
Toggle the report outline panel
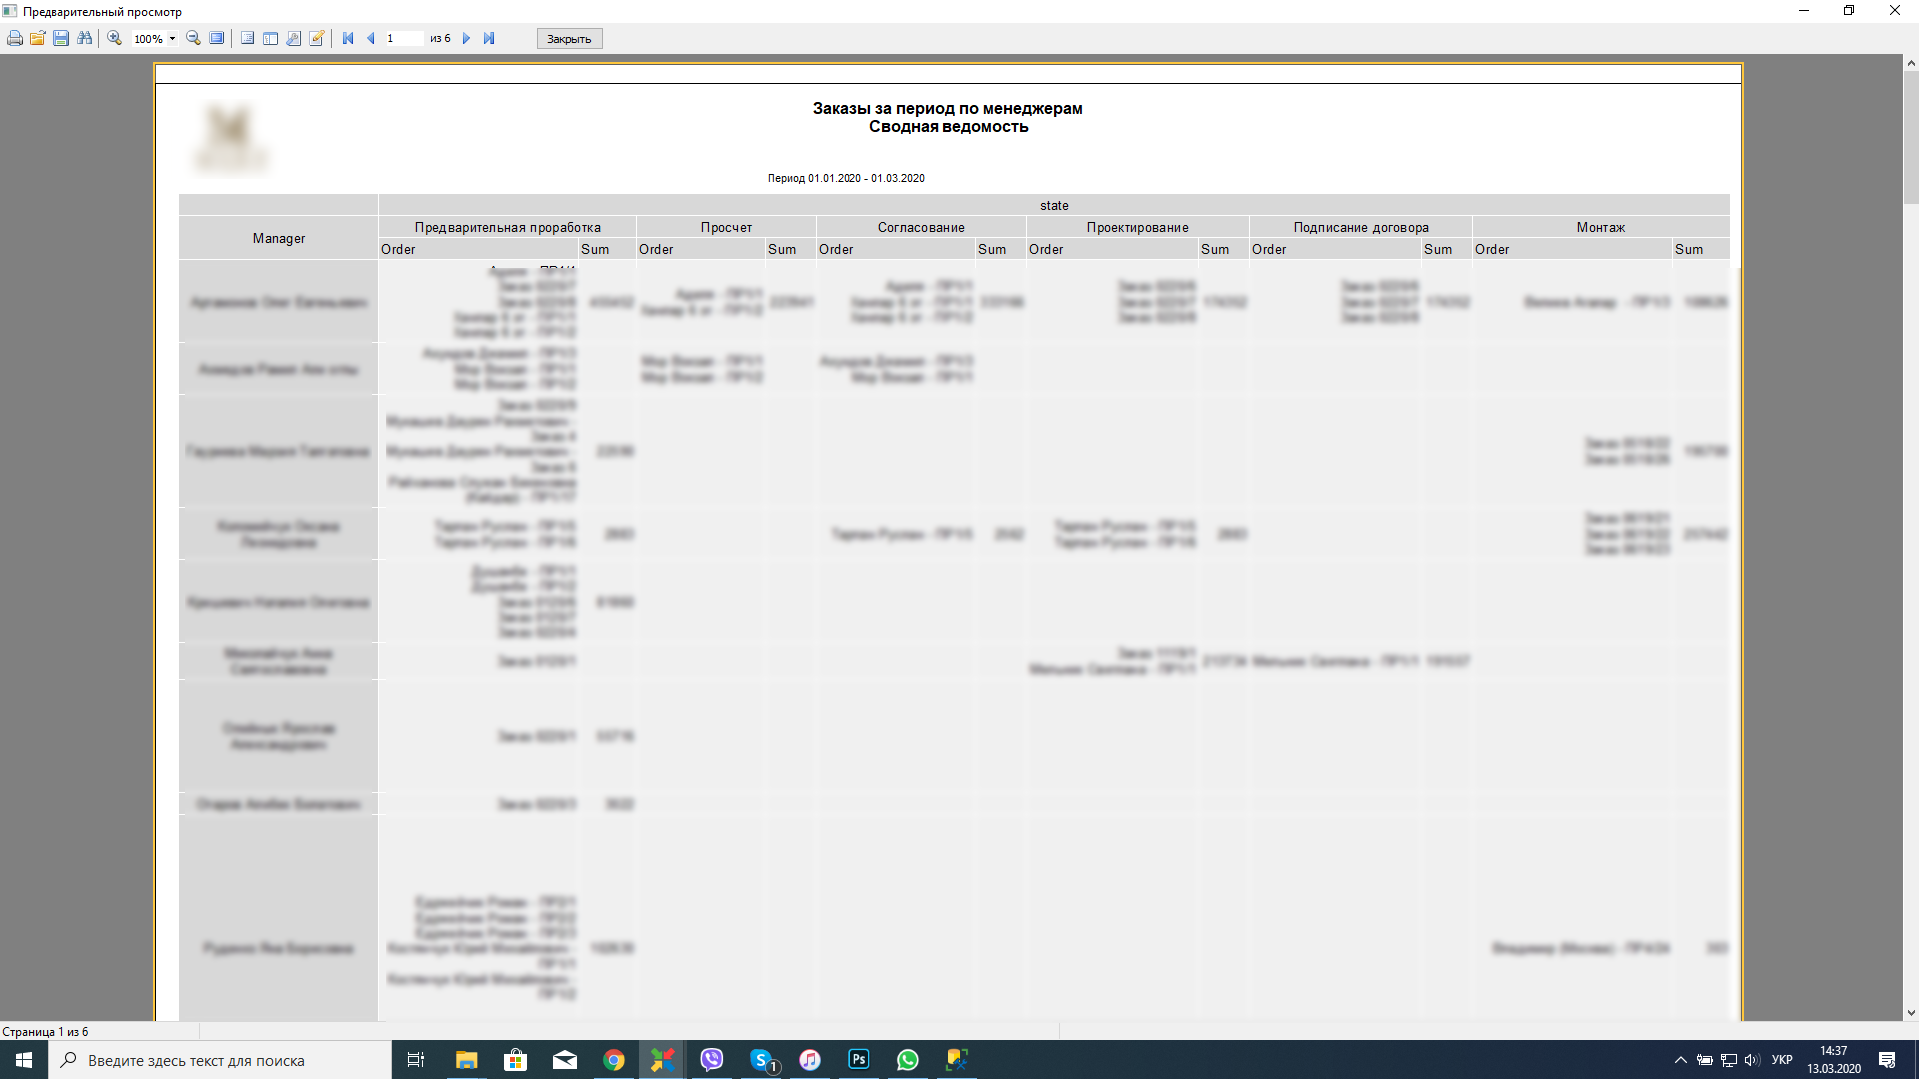[x=247, y=38]
